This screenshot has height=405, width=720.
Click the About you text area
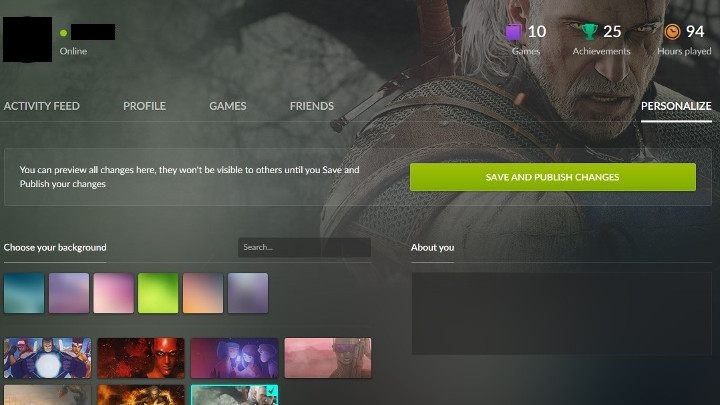point(561,313)
